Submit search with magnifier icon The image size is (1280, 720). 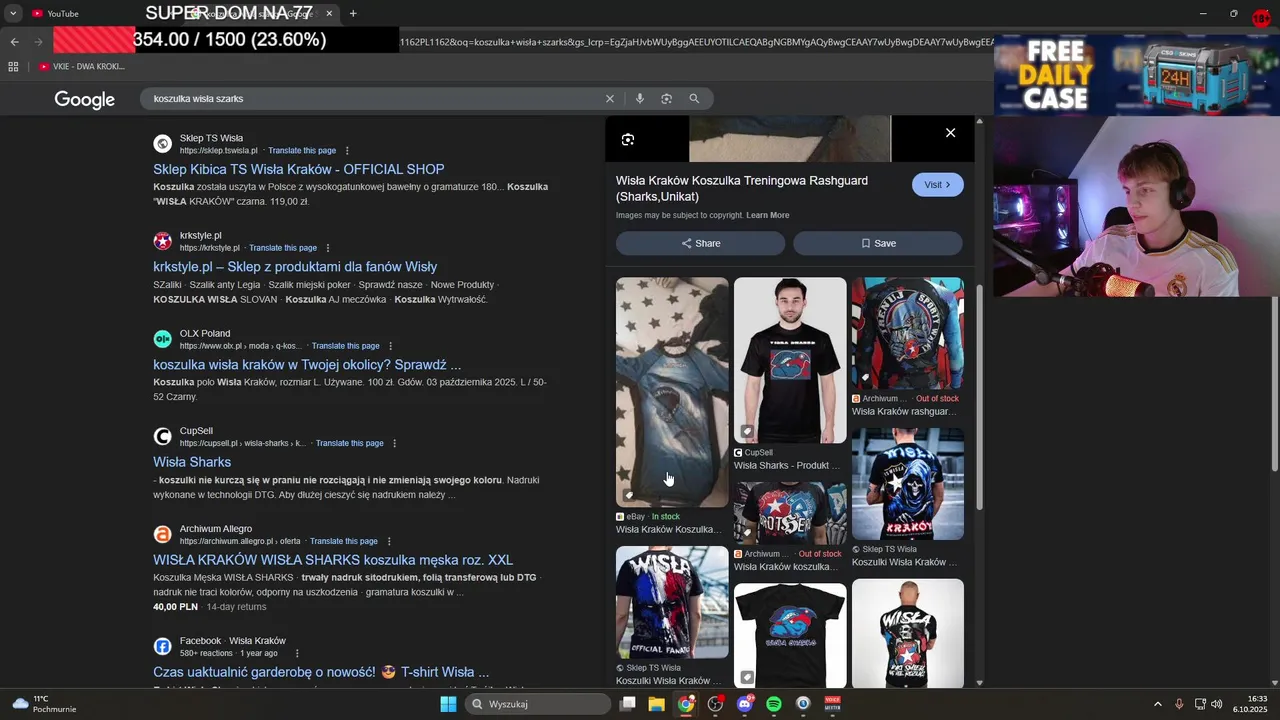[694, 99]
